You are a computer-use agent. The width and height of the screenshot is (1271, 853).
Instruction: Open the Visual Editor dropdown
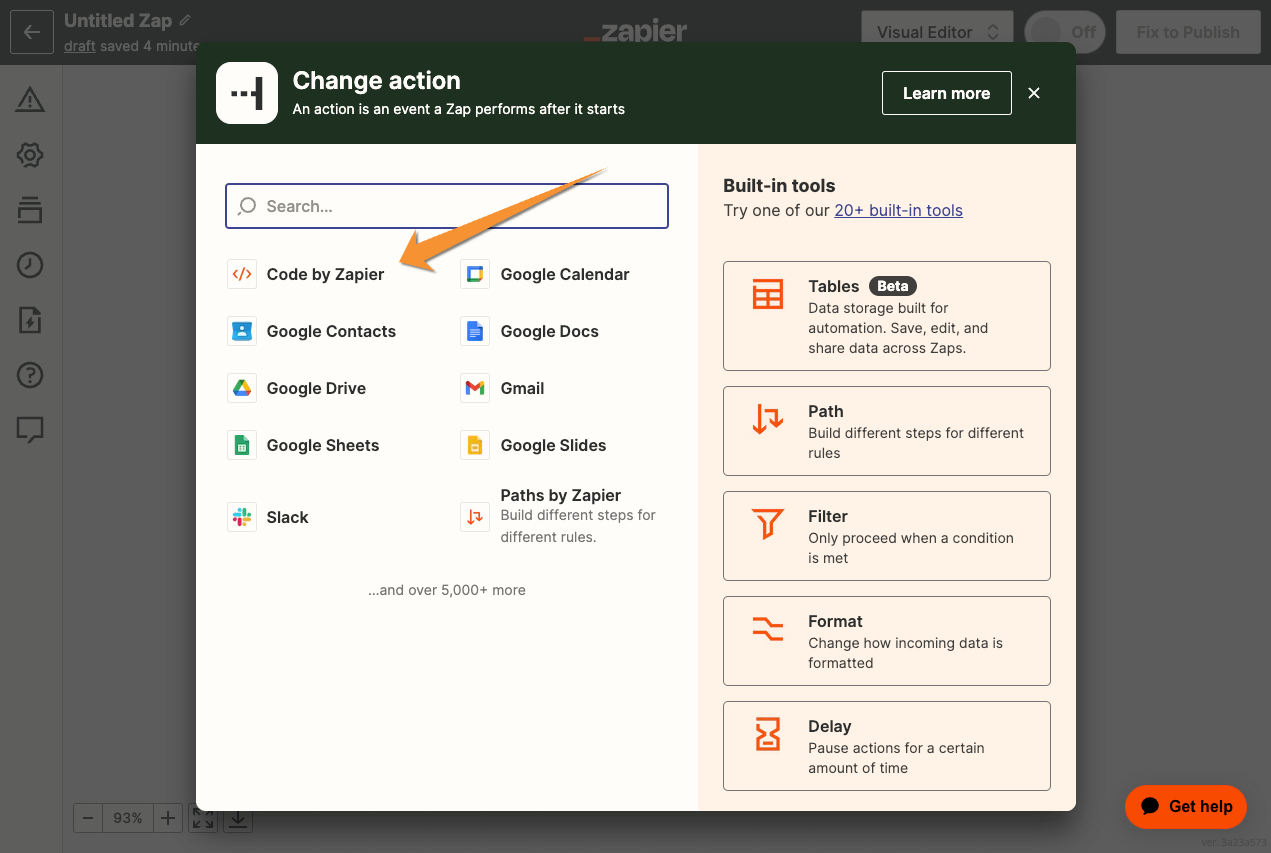(x=937, y=32)
